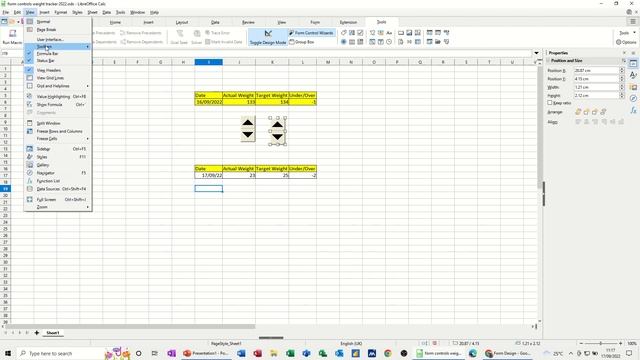Click the Task View taskbar icon
Viewport: 640px width, 360px height.
154,353
